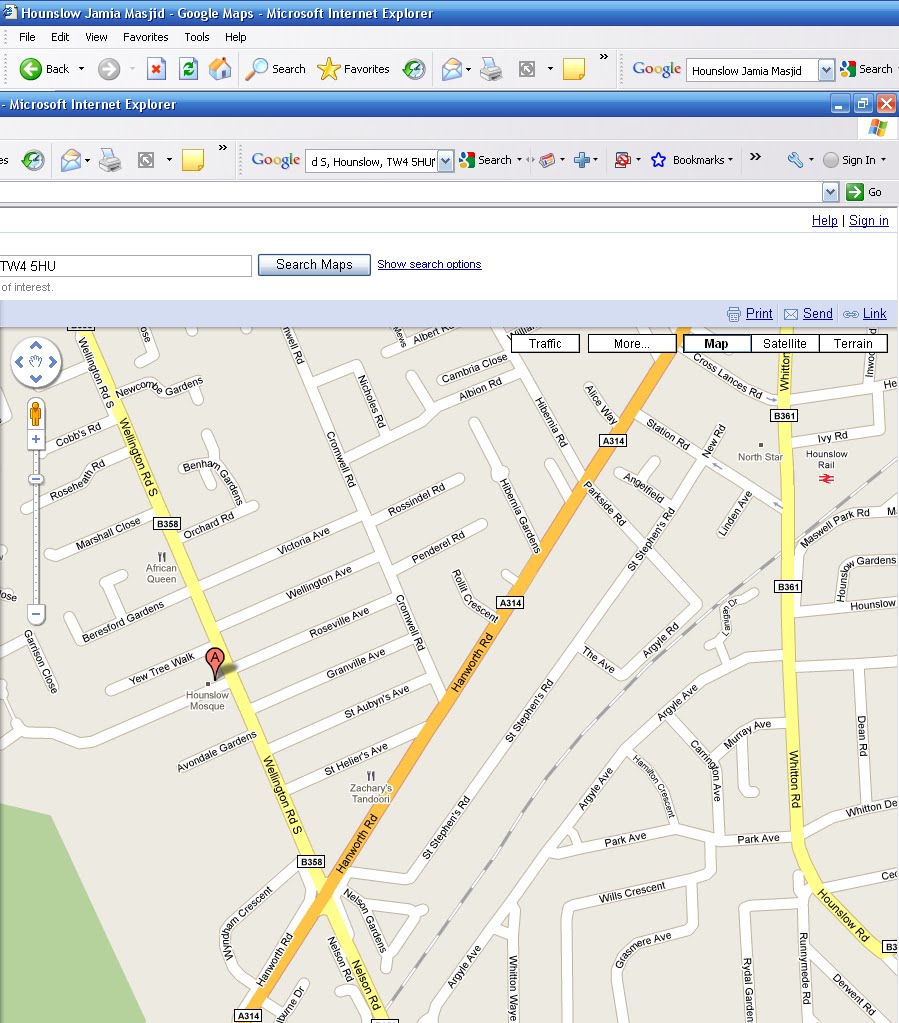The image size is (899, 1023).
Task: Click the pan left arrow on the map control
Action: click(19, 361)
